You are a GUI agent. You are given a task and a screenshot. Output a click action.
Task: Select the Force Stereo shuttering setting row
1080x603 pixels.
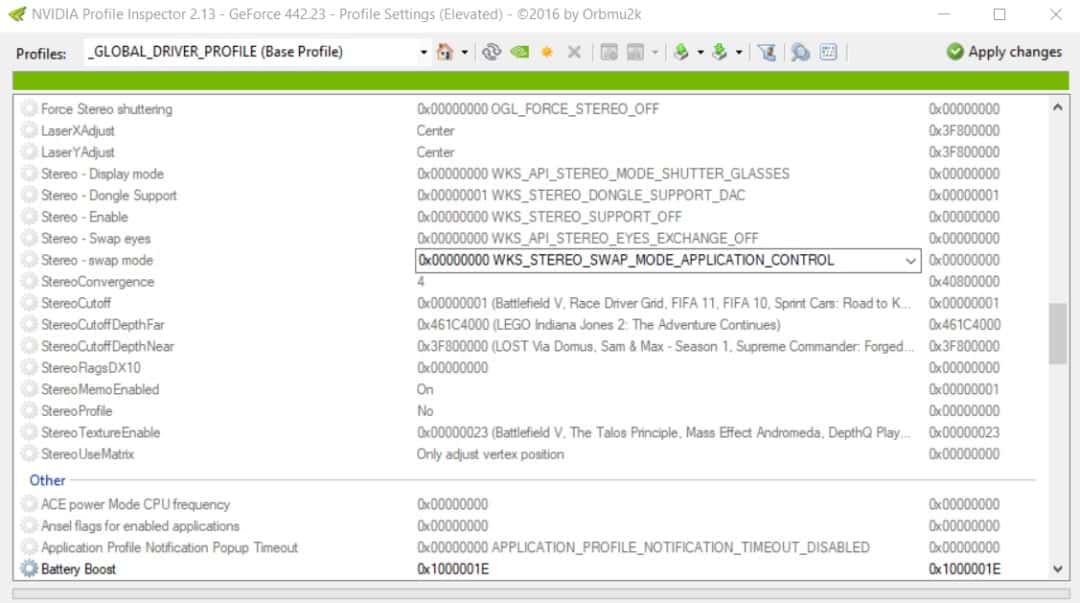[x=532, y=109]
